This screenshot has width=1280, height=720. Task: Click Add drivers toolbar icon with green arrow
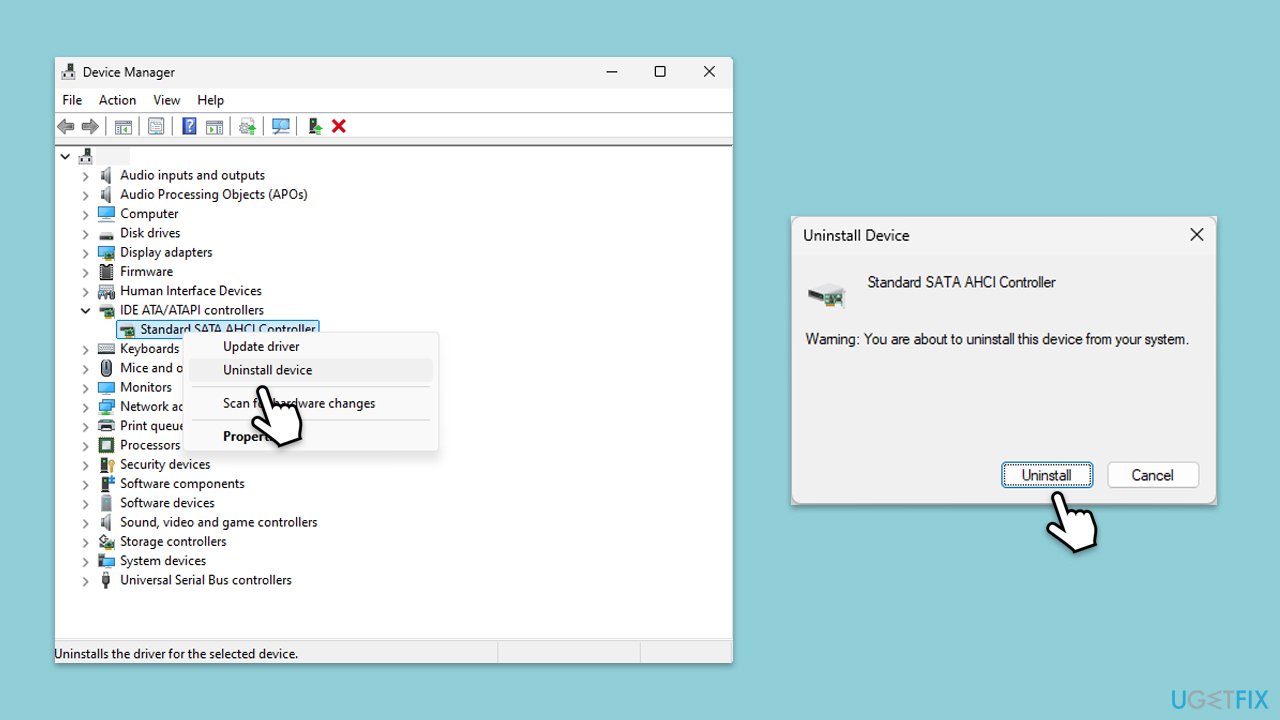[314, 126]
